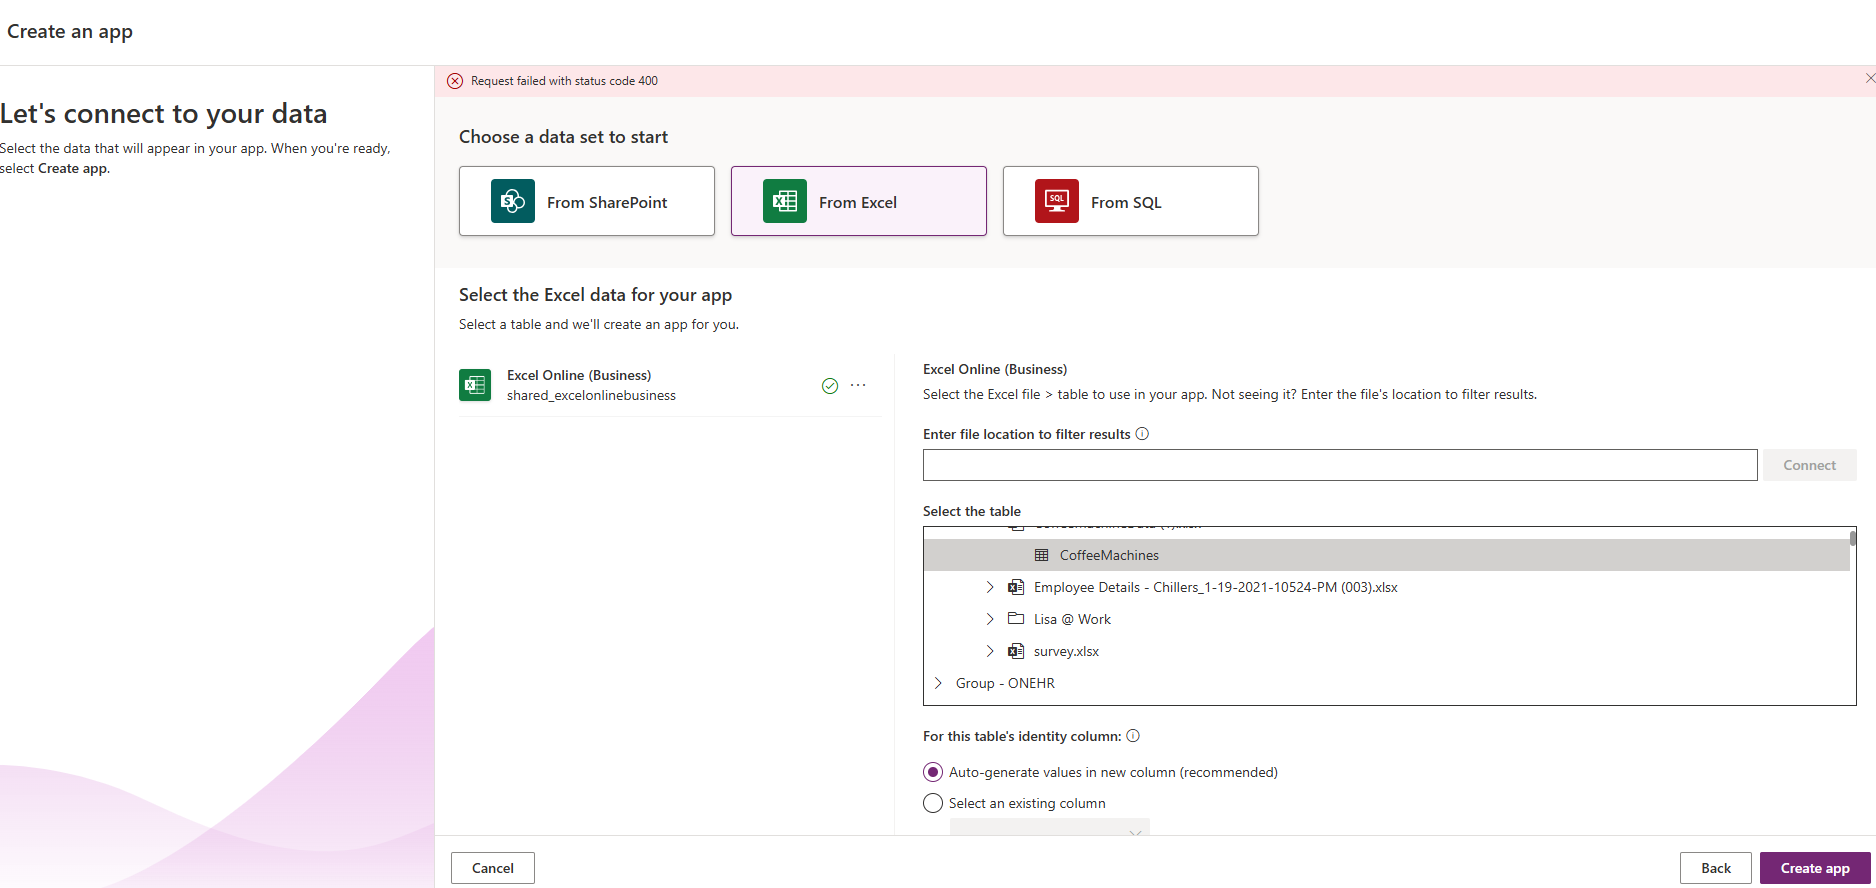Click the Excel logo icon in From Excel
This screenshot has height=888, width=1876.
click(785, 201)
